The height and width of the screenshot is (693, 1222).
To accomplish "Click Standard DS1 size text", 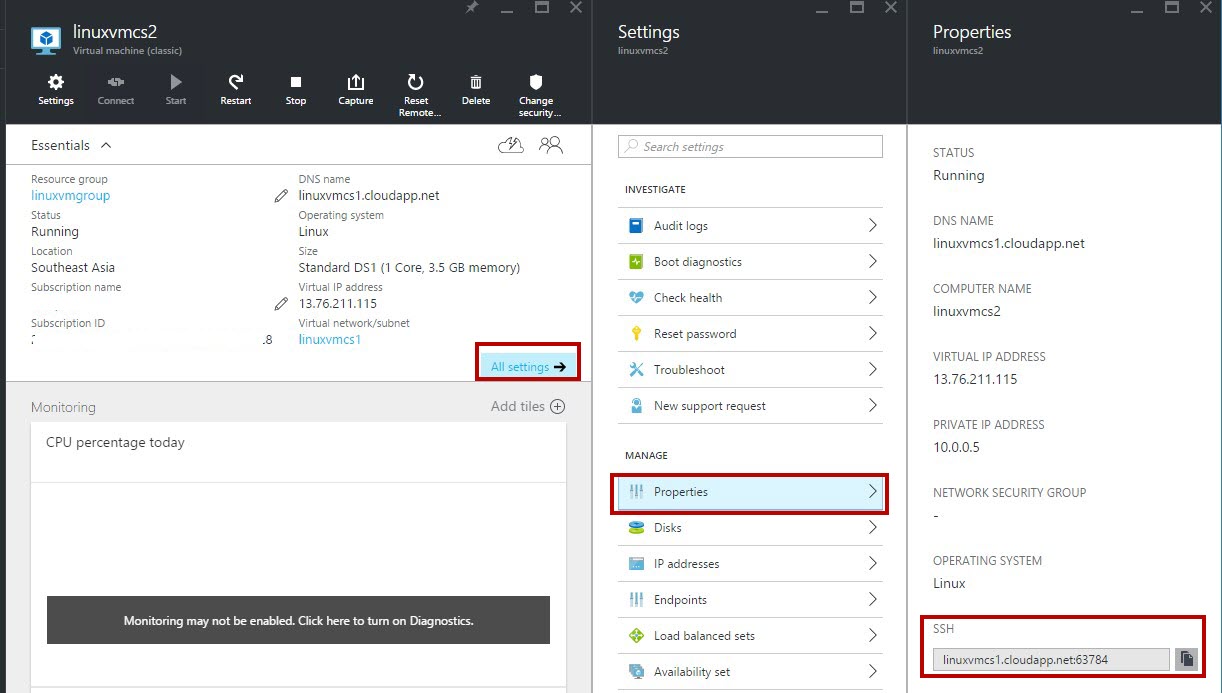I will [409, 268].
